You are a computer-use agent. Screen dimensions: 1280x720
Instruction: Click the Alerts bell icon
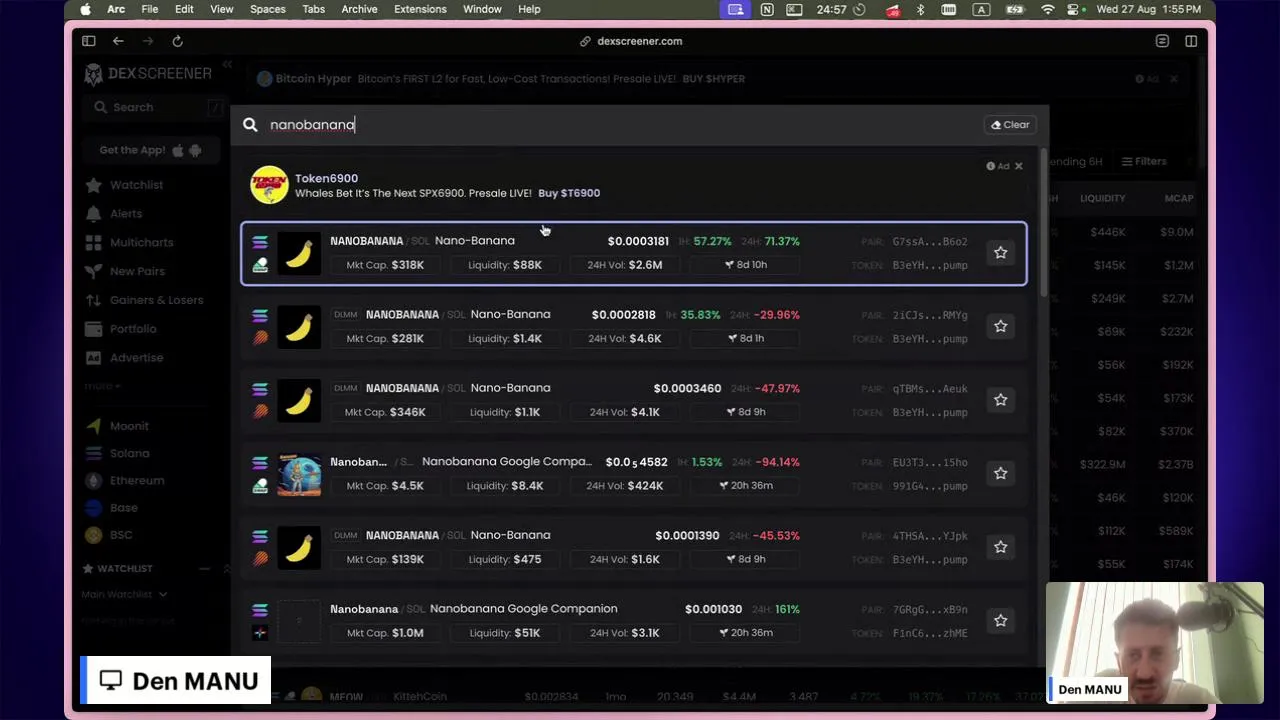93,214
